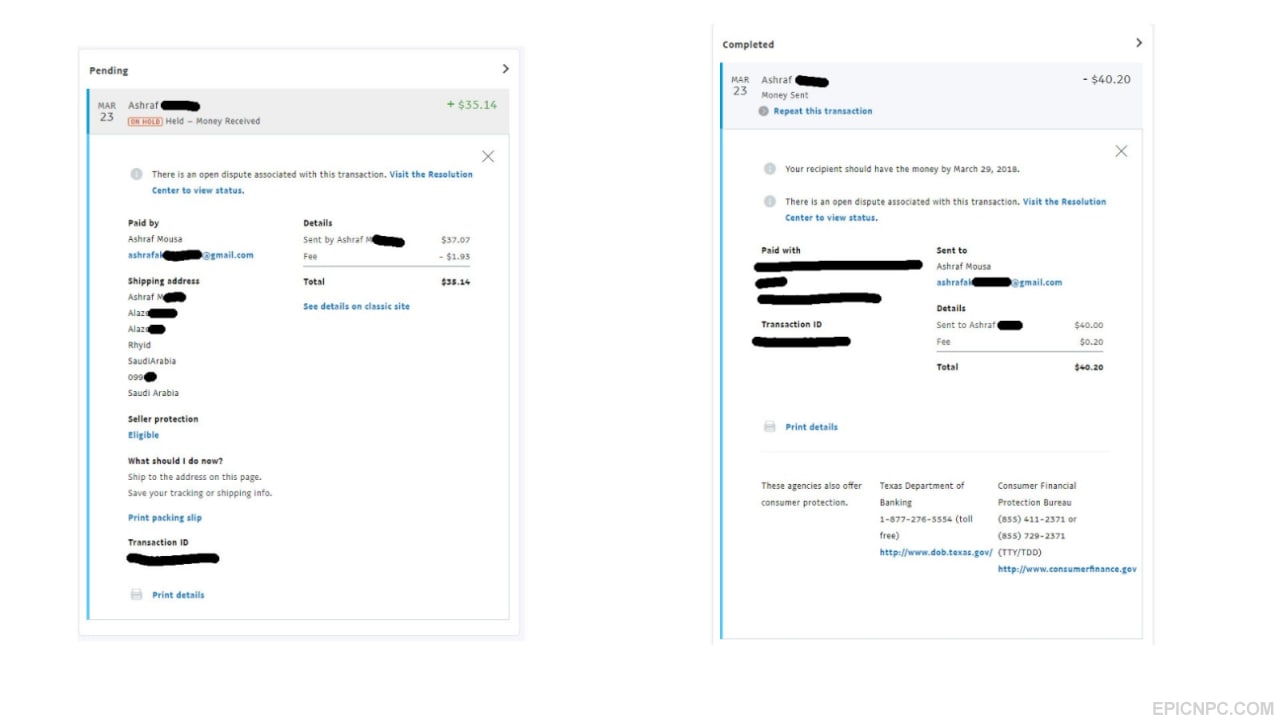Click info icon beside completed dispute notice
1280x720 pixels.
click(x=770, y=201)
